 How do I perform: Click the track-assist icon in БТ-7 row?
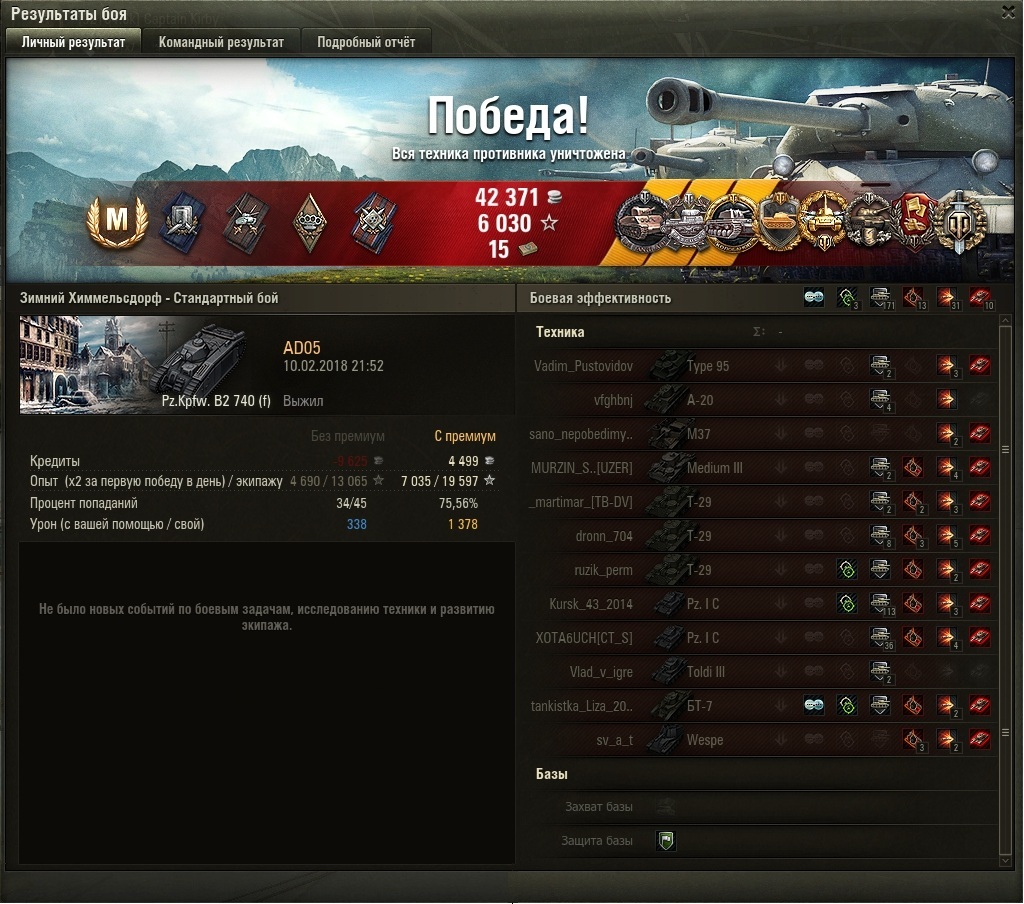814,705
